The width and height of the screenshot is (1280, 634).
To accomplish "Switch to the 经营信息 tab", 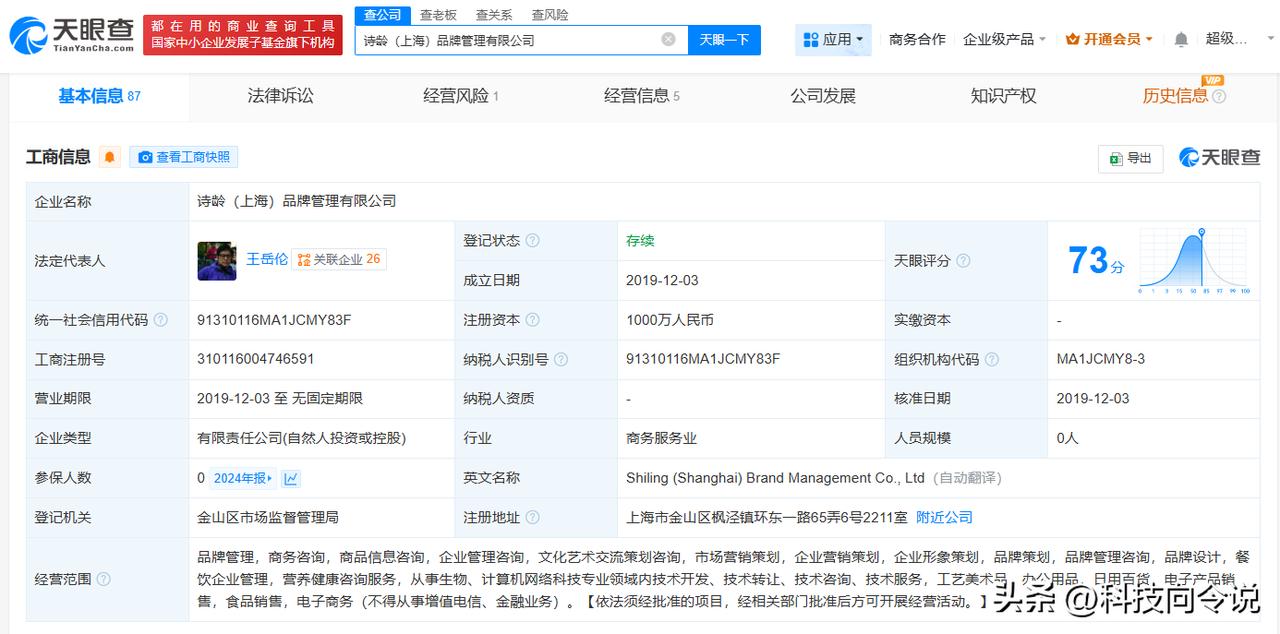I will (642, 96).
